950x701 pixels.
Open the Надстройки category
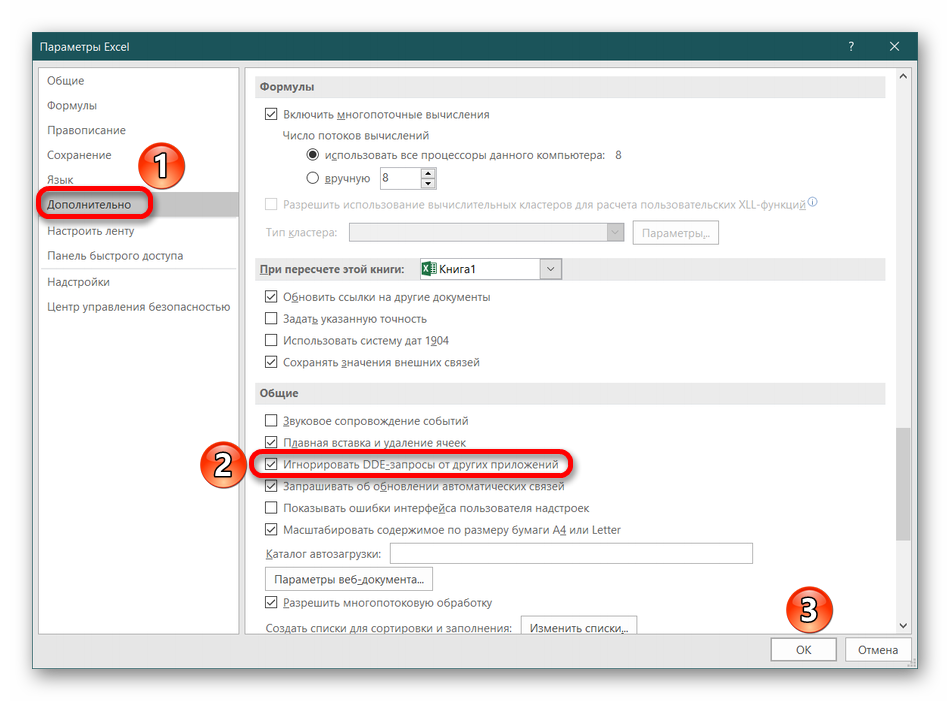click(x=78, y=282)
